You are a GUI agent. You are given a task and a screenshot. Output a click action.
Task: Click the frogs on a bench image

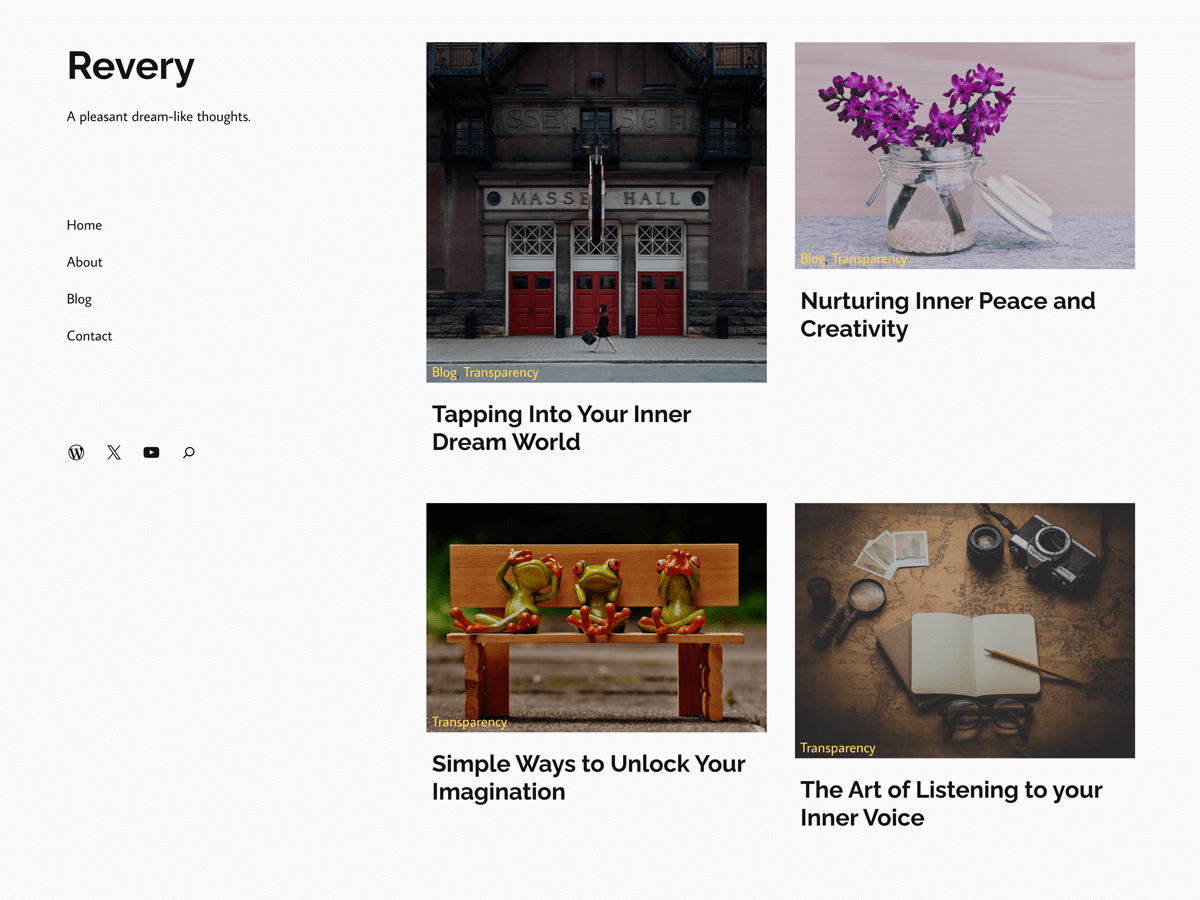click(596, 610)
